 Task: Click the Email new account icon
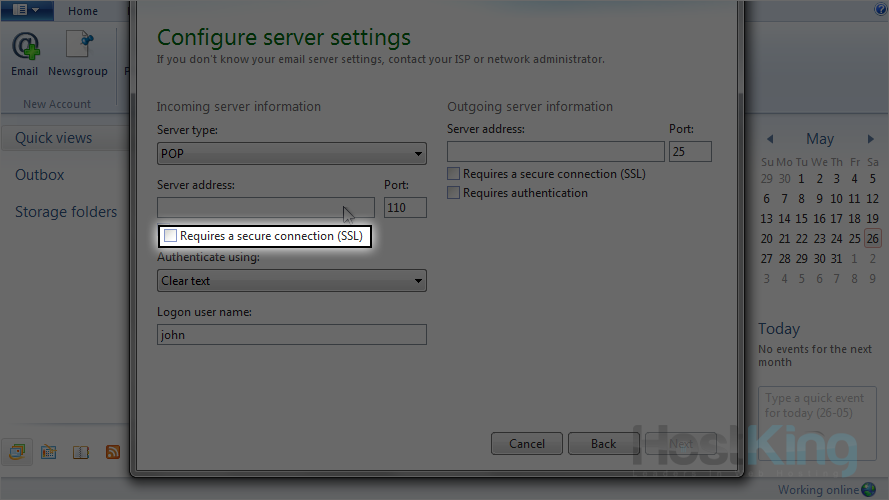[x=25, y=52]
